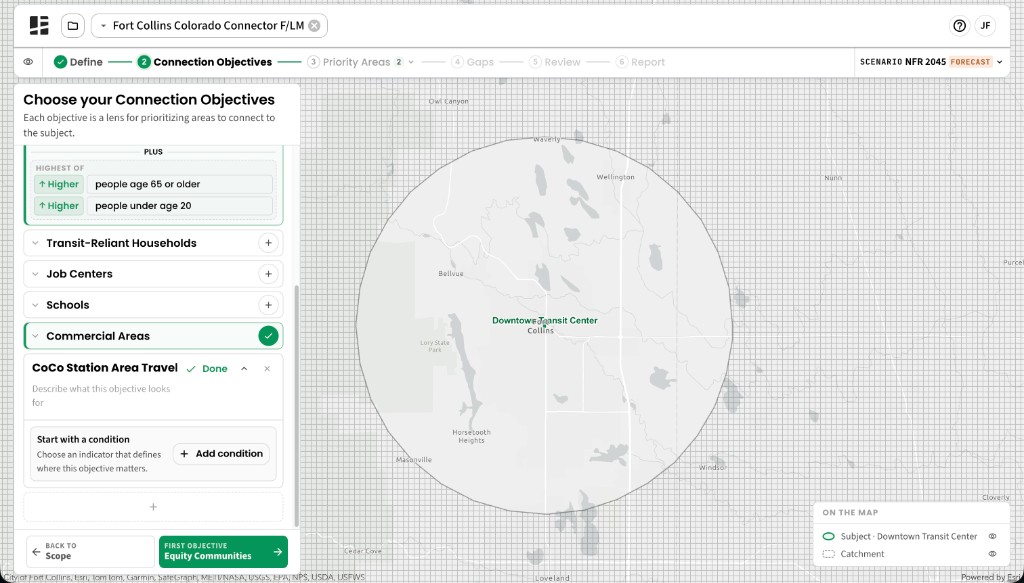This screenshot has width=1024, height=583.
Task: Go to the Report step
Action: coord(640,62)
